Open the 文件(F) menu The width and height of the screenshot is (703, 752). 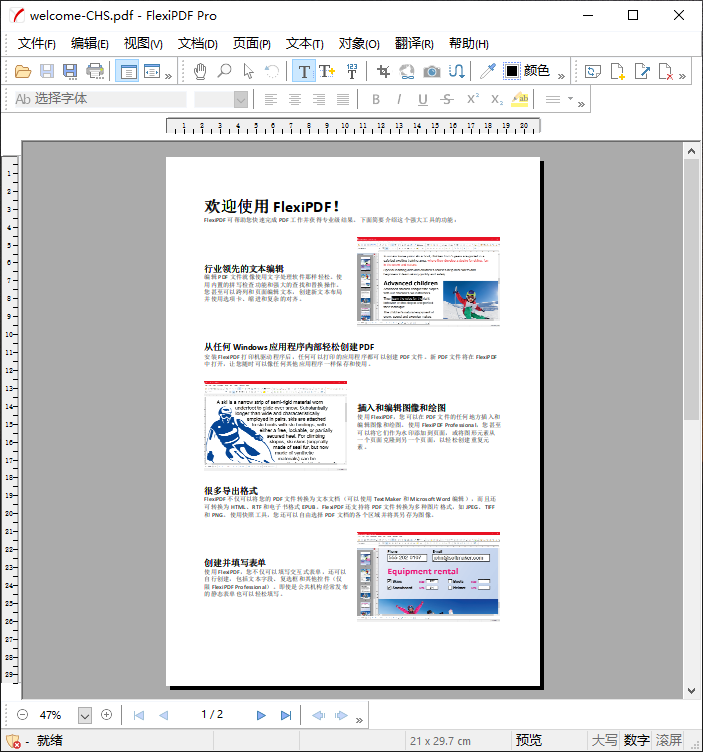(36, 44)
